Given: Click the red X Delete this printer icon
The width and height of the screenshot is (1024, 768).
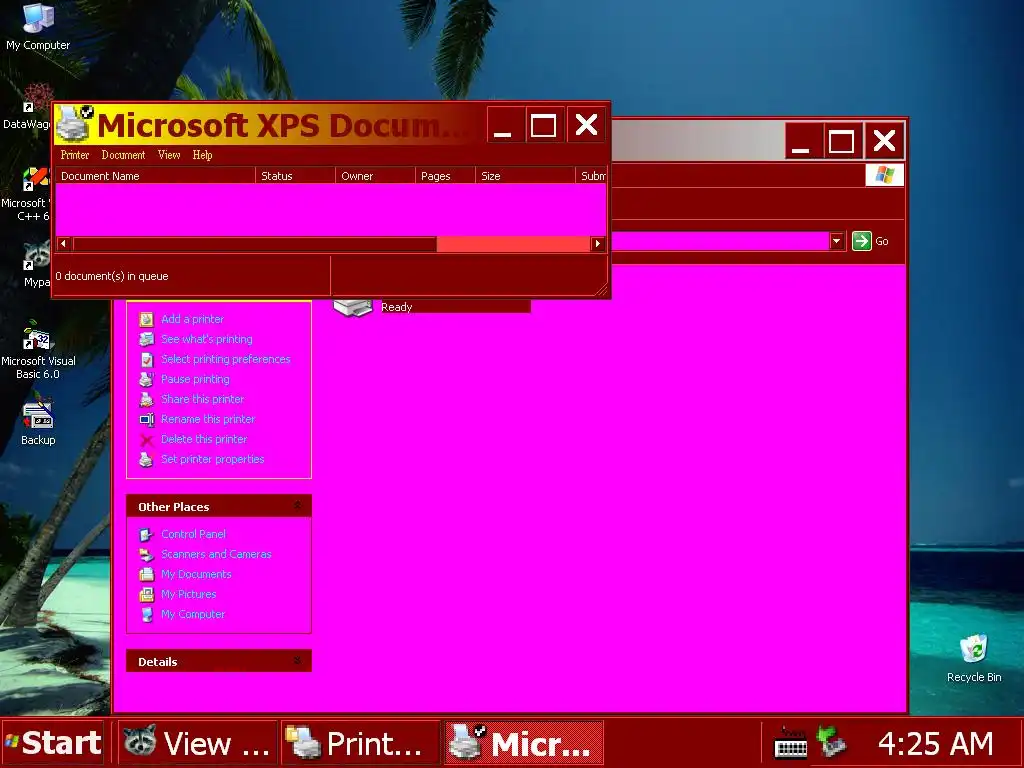Looking at the screenshot, I should (146, 440).
